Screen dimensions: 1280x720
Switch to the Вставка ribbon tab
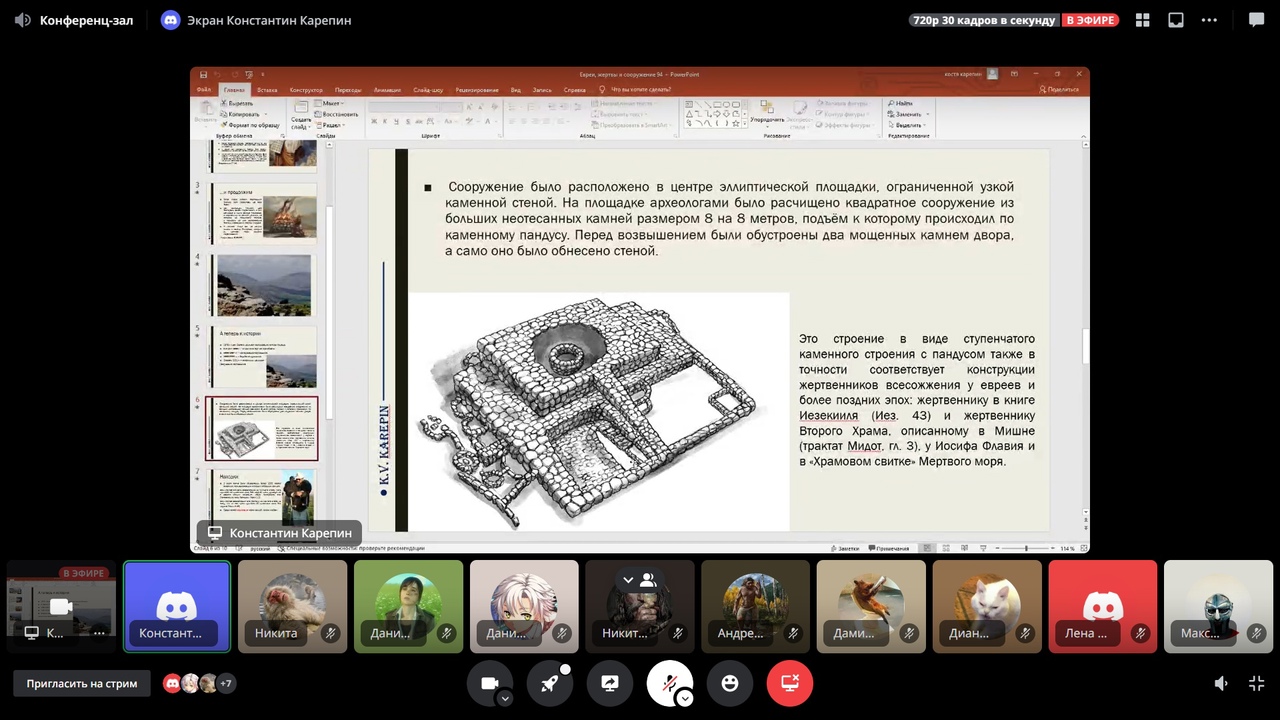coord(267,90)
